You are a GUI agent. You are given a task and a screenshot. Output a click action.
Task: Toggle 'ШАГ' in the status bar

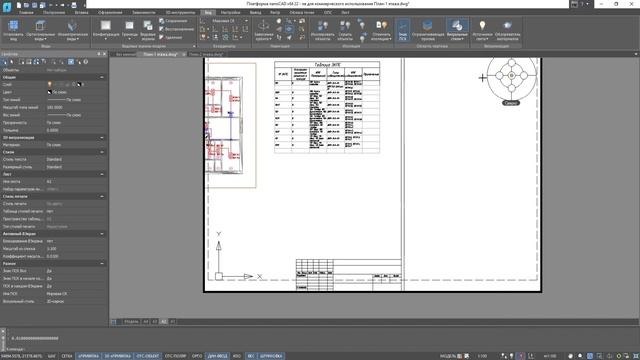tap(52, 356)
